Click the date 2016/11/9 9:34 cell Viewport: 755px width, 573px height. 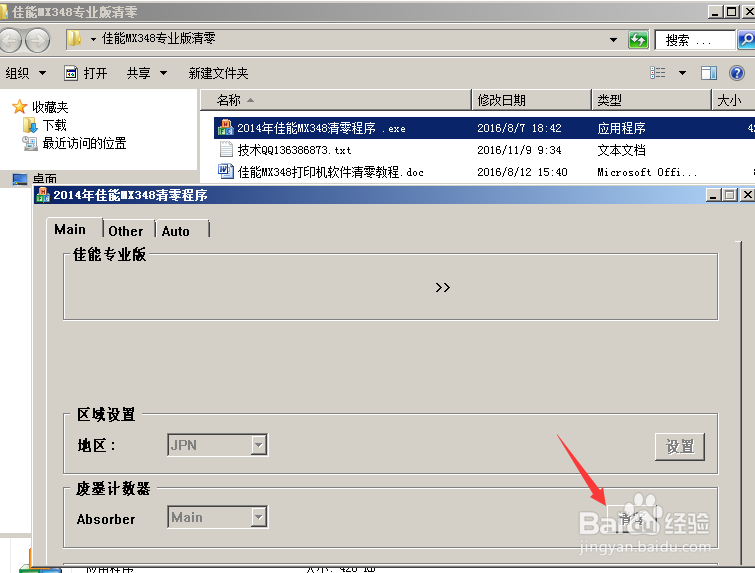point(519,150)
